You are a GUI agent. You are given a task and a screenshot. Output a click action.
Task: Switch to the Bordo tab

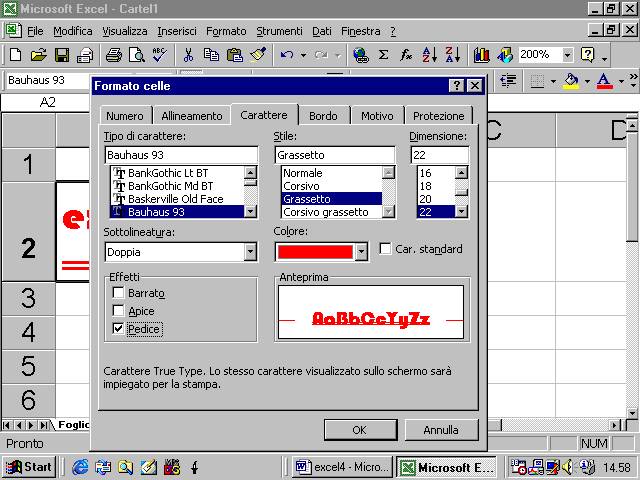coord(323,116)
